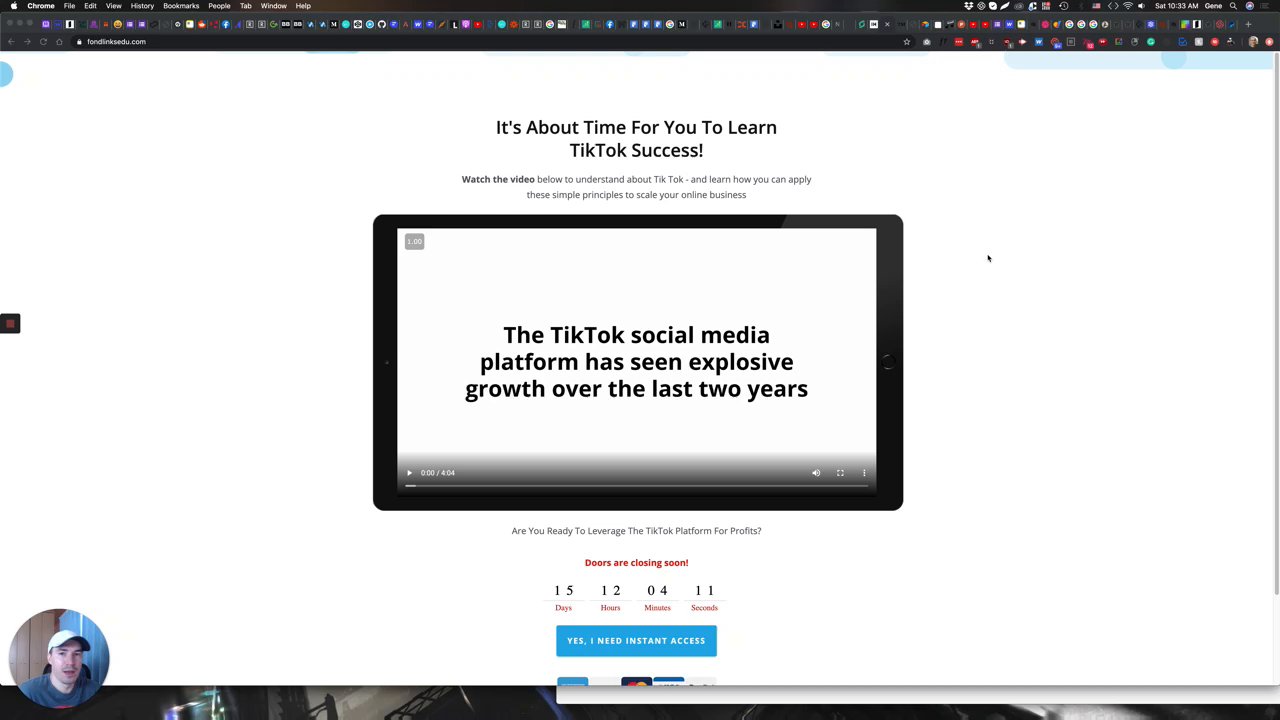Click YES, I NEED INSTANT ACCESS button
The image size is (1280, 720).
point(636,641)
